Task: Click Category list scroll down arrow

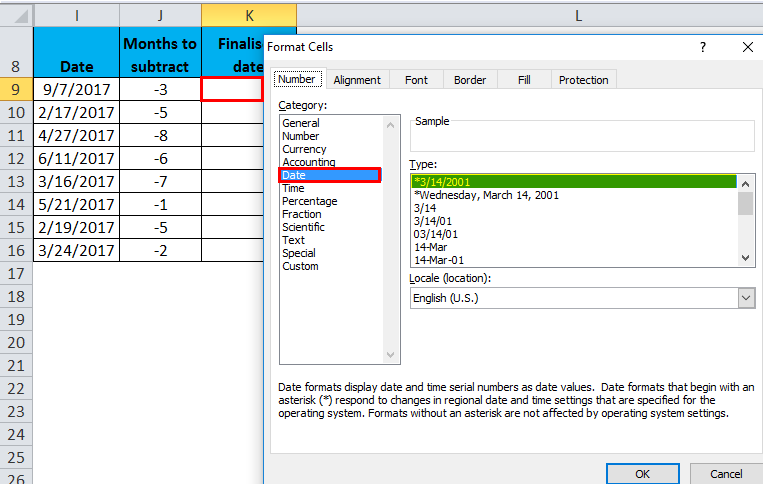Action: [x=390, y=355]
